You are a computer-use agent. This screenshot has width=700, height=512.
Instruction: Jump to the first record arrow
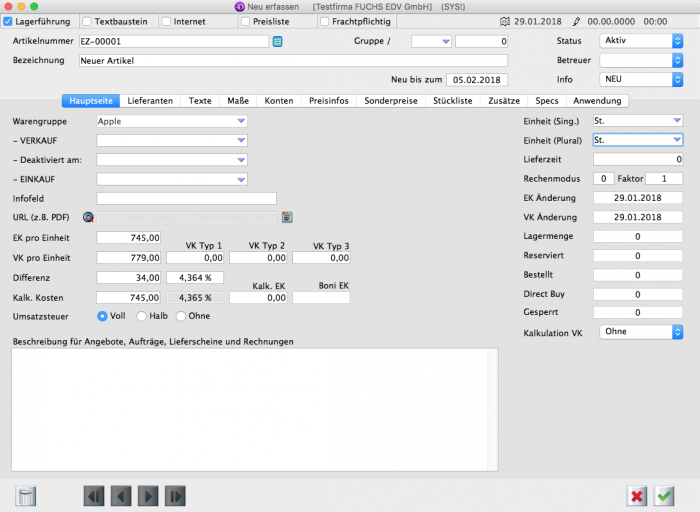click(94, 495)
